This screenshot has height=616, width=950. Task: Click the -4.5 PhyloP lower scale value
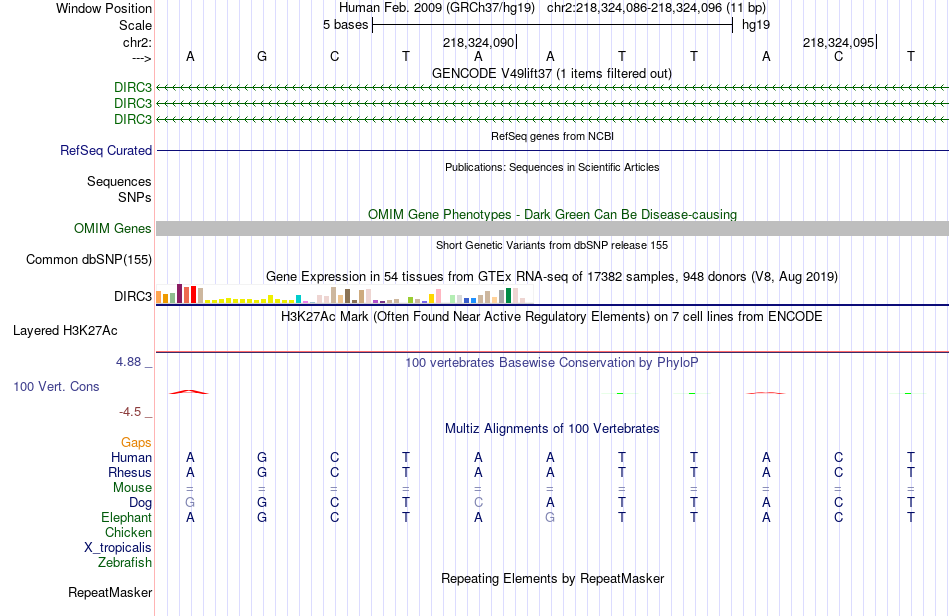tap(130, 412)
